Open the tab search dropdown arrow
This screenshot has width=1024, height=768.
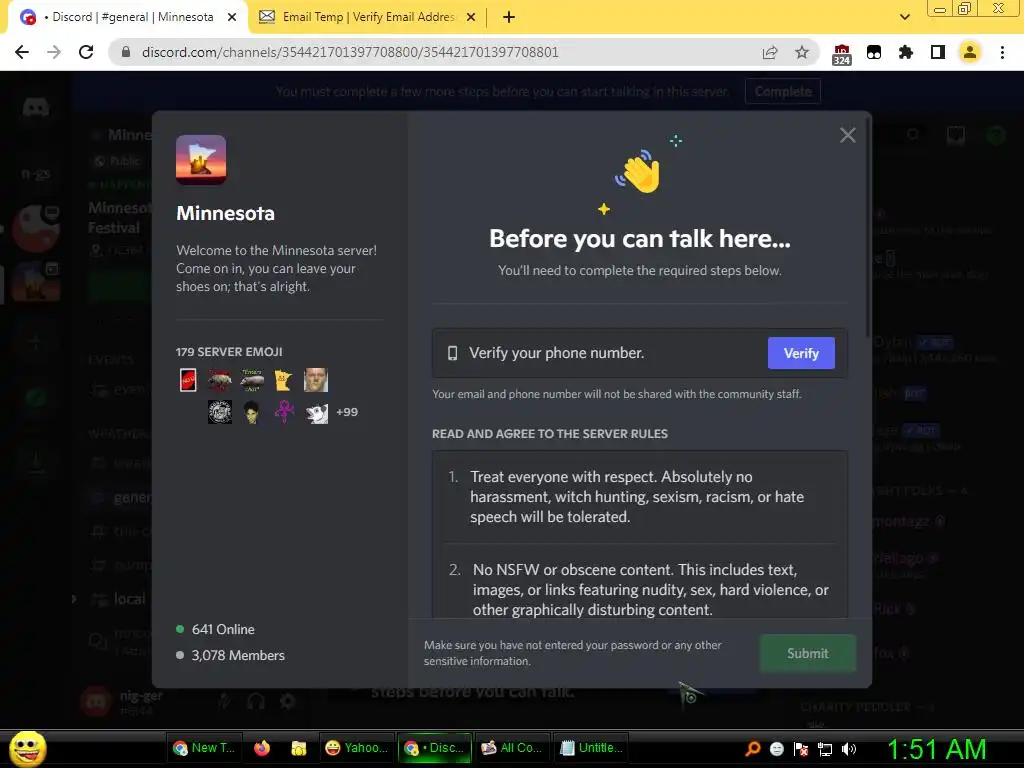pyautogui.click(x=904, y=18)
